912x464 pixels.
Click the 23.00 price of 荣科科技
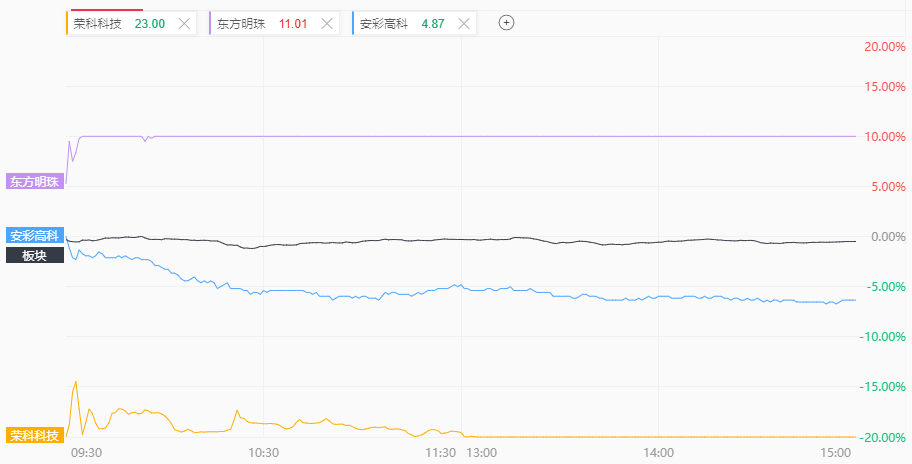tap(149, 23)
